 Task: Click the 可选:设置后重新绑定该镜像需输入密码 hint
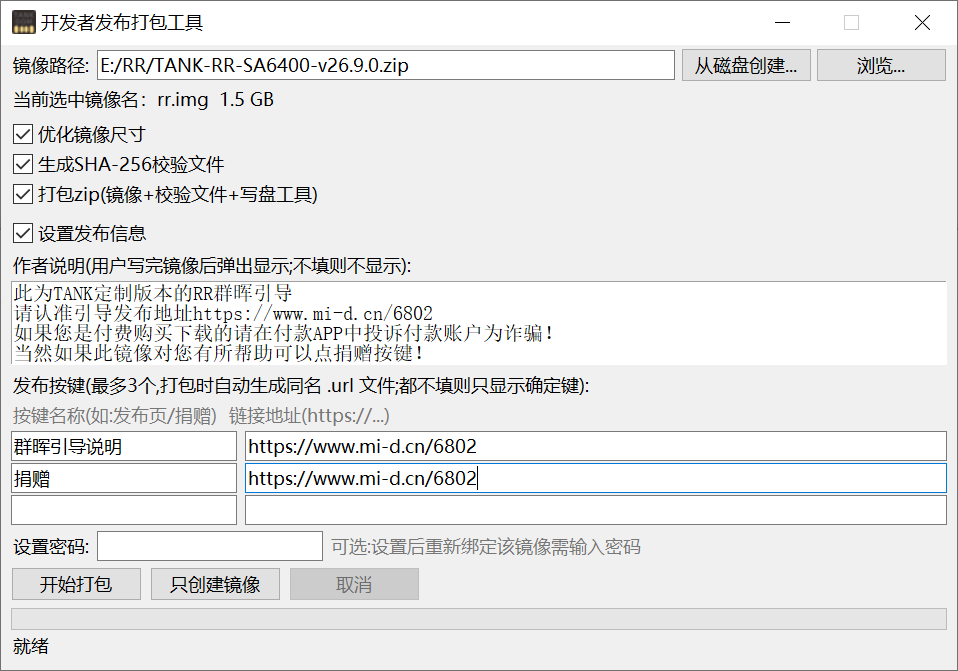coord(486,546)
